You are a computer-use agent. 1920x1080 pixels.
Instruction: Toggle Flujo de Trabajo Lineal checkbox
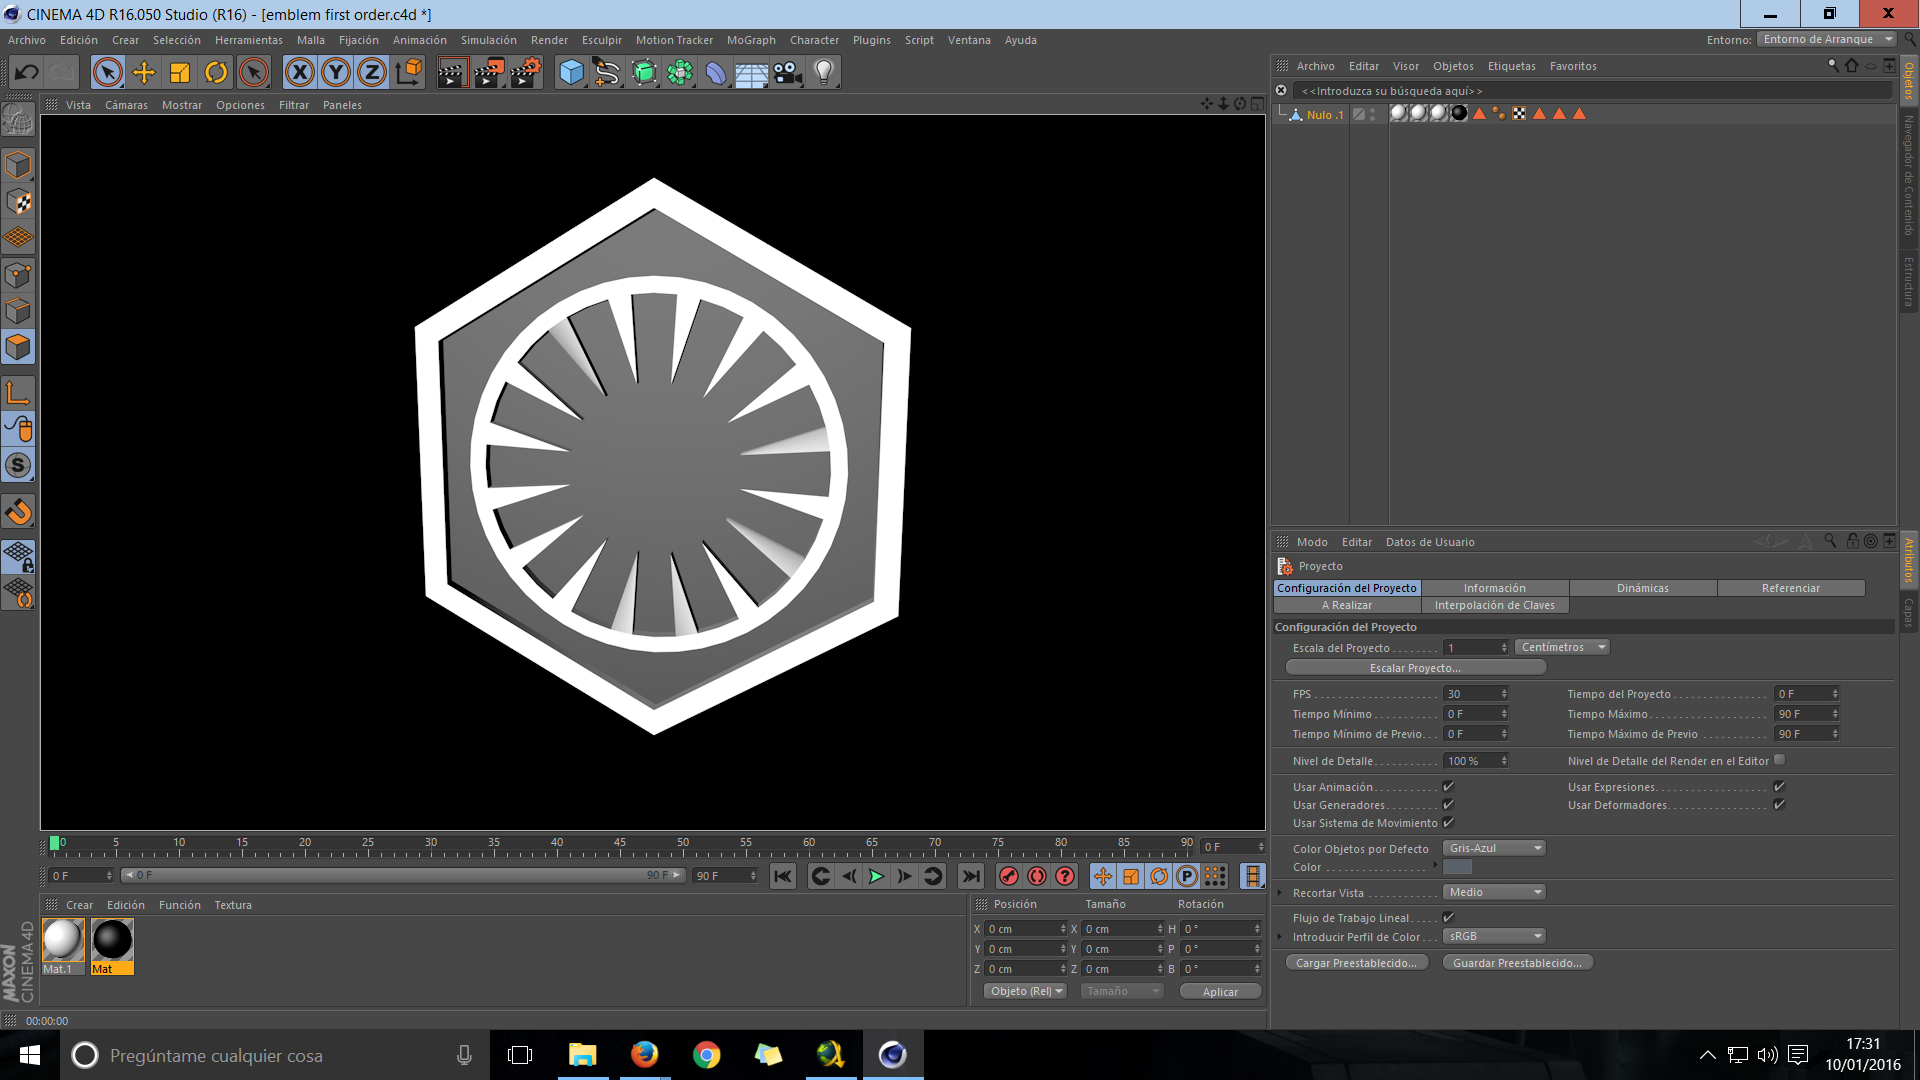coord(1448,918)
